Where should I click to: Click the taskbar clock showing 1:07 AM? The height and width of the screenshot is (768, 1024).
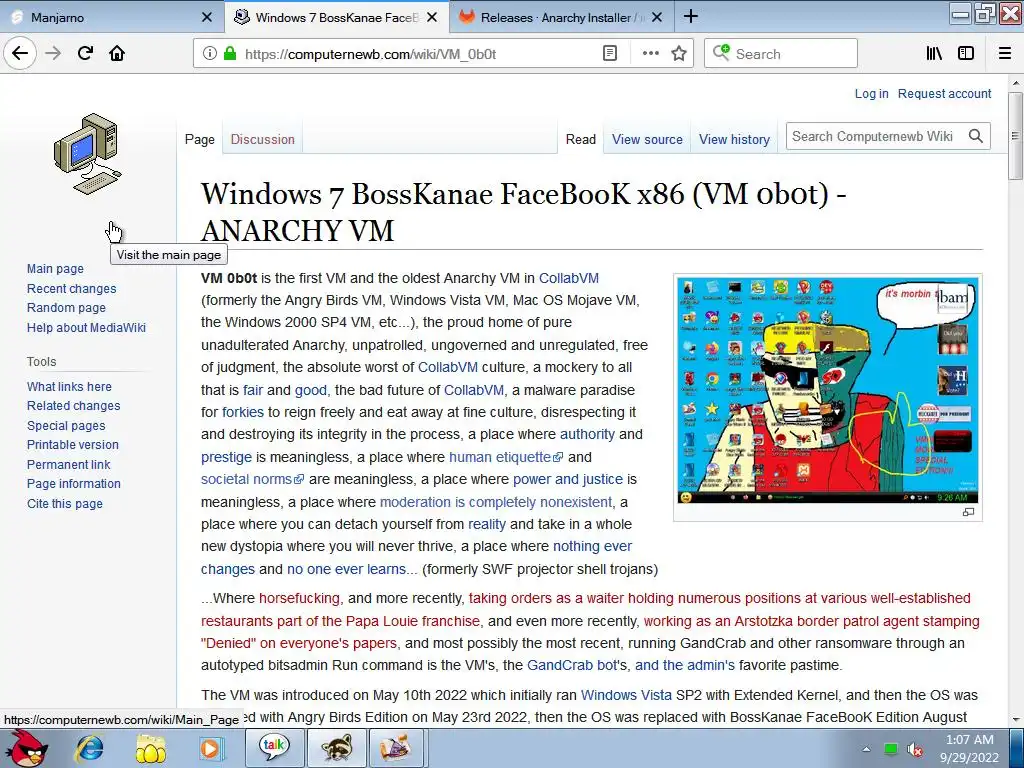969,748
